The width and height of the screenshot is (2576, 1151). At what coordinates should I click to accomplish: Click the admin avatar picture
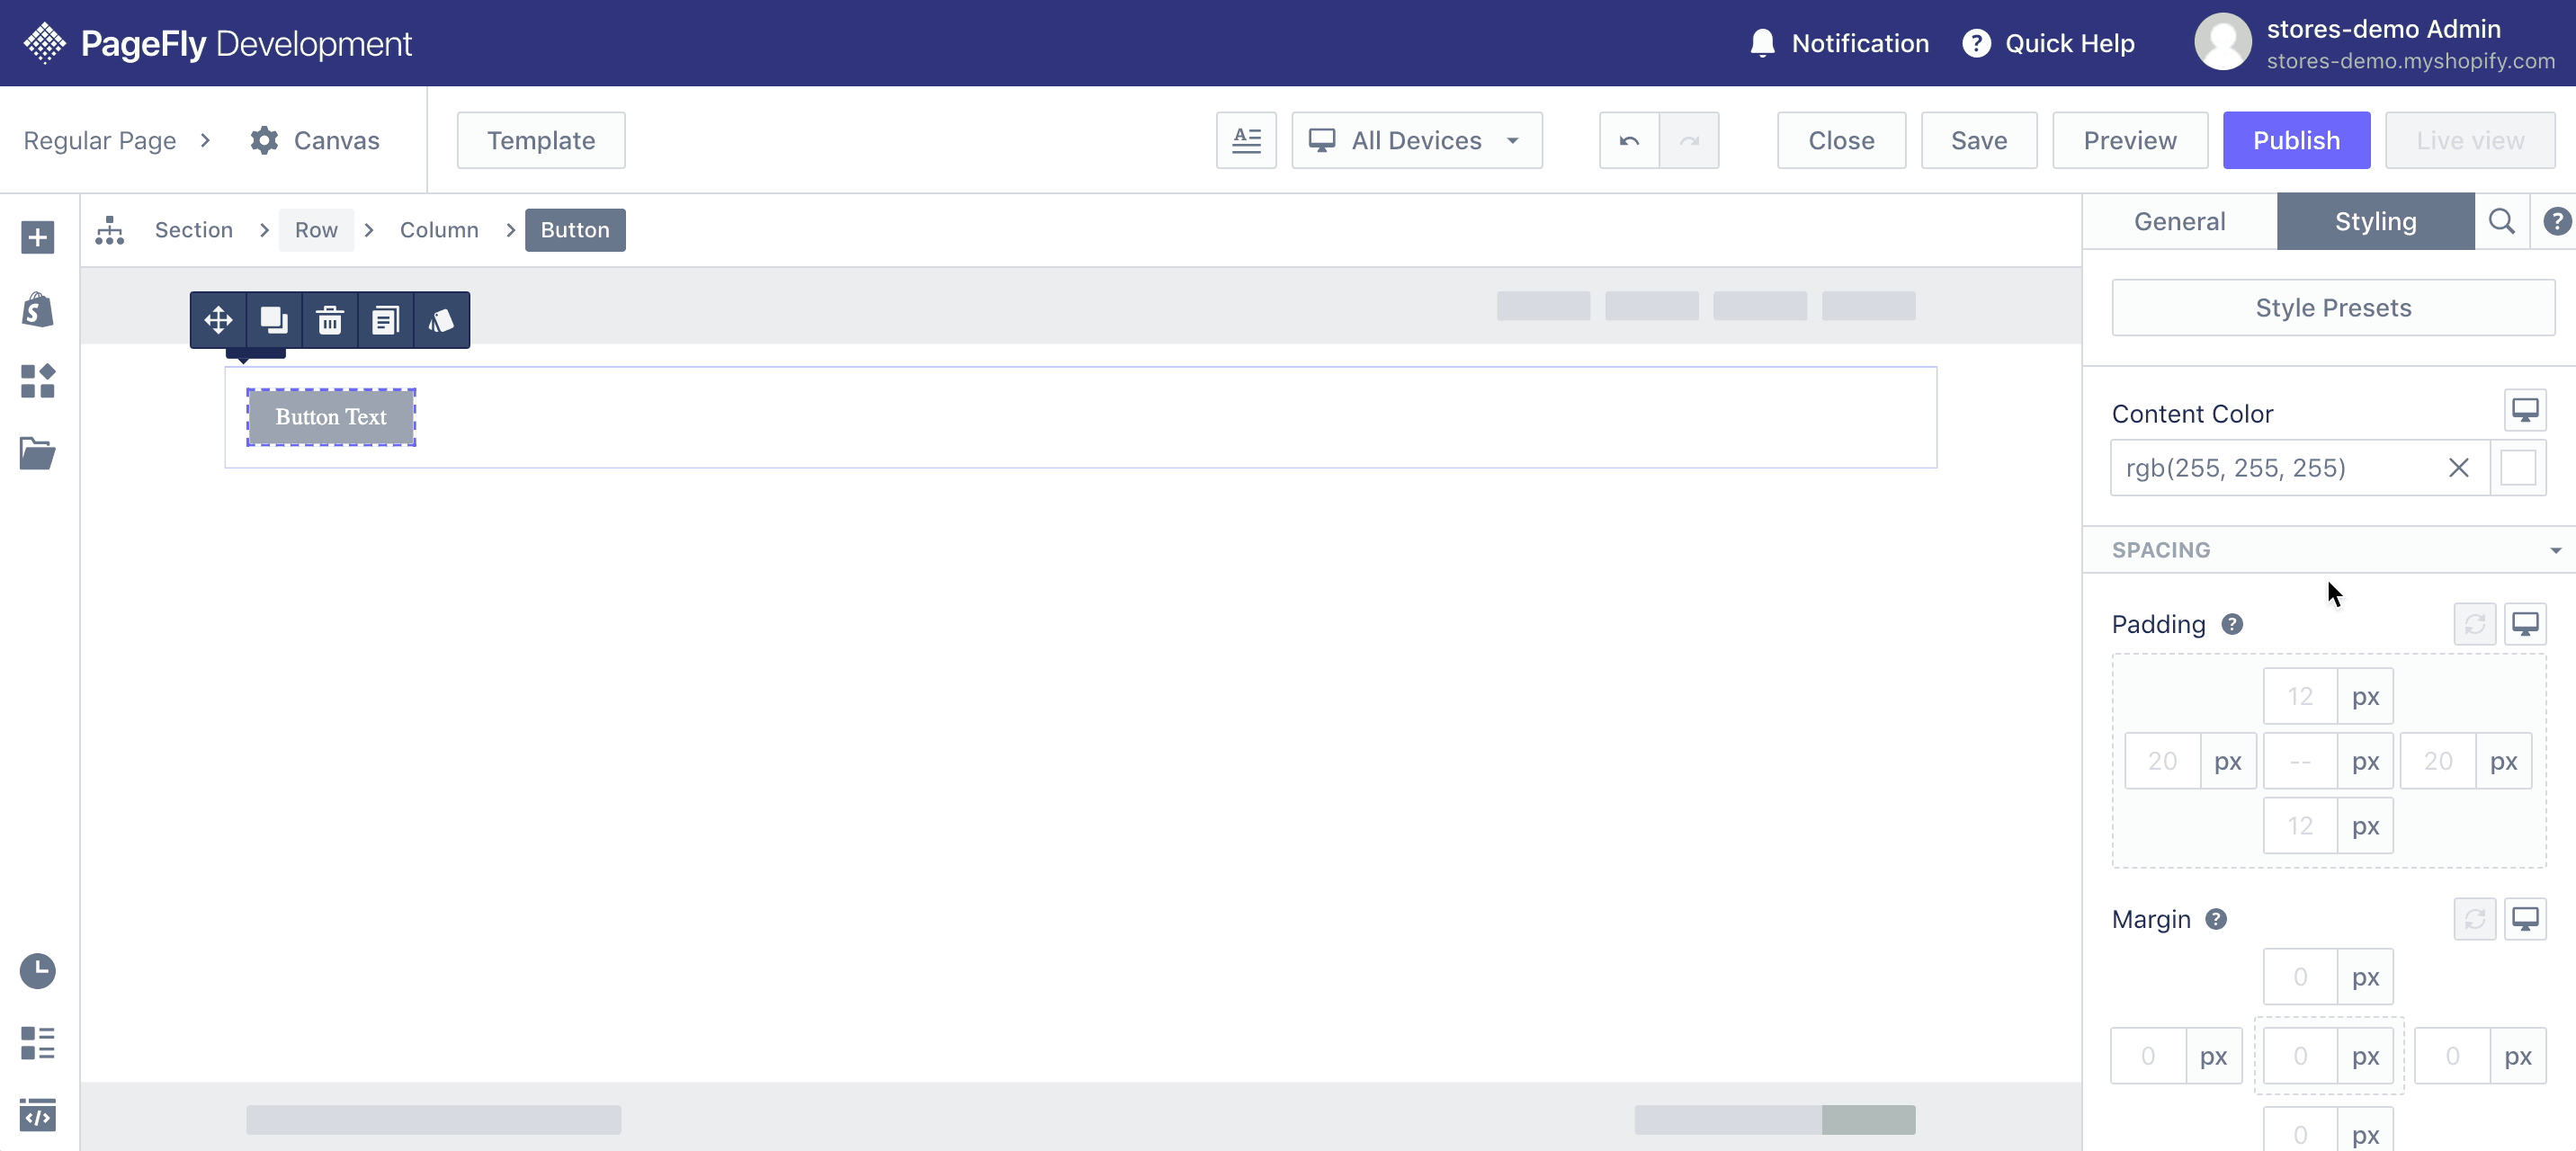(x=2222, y=43)
